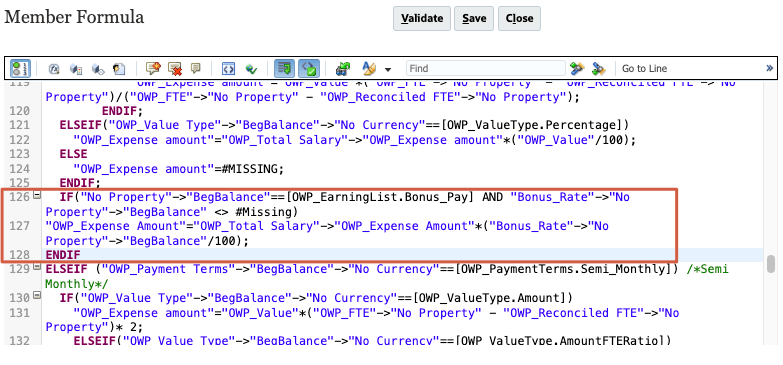Open the highlight color dropdown arrow
The image size is (783, 365).
click(388, 69)
